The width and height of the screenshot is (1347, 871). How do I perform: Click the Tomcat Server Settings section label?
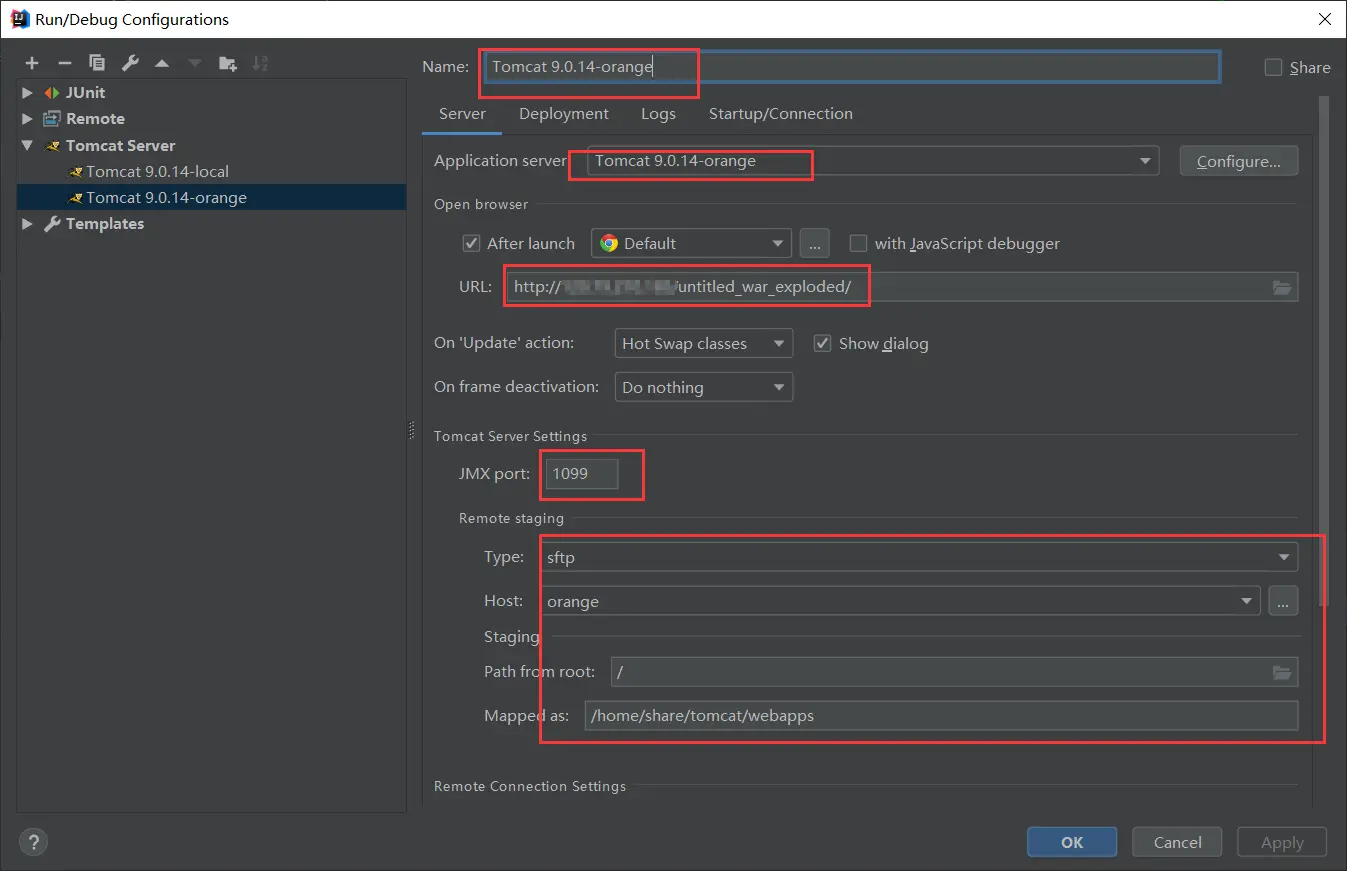[511, 436]
